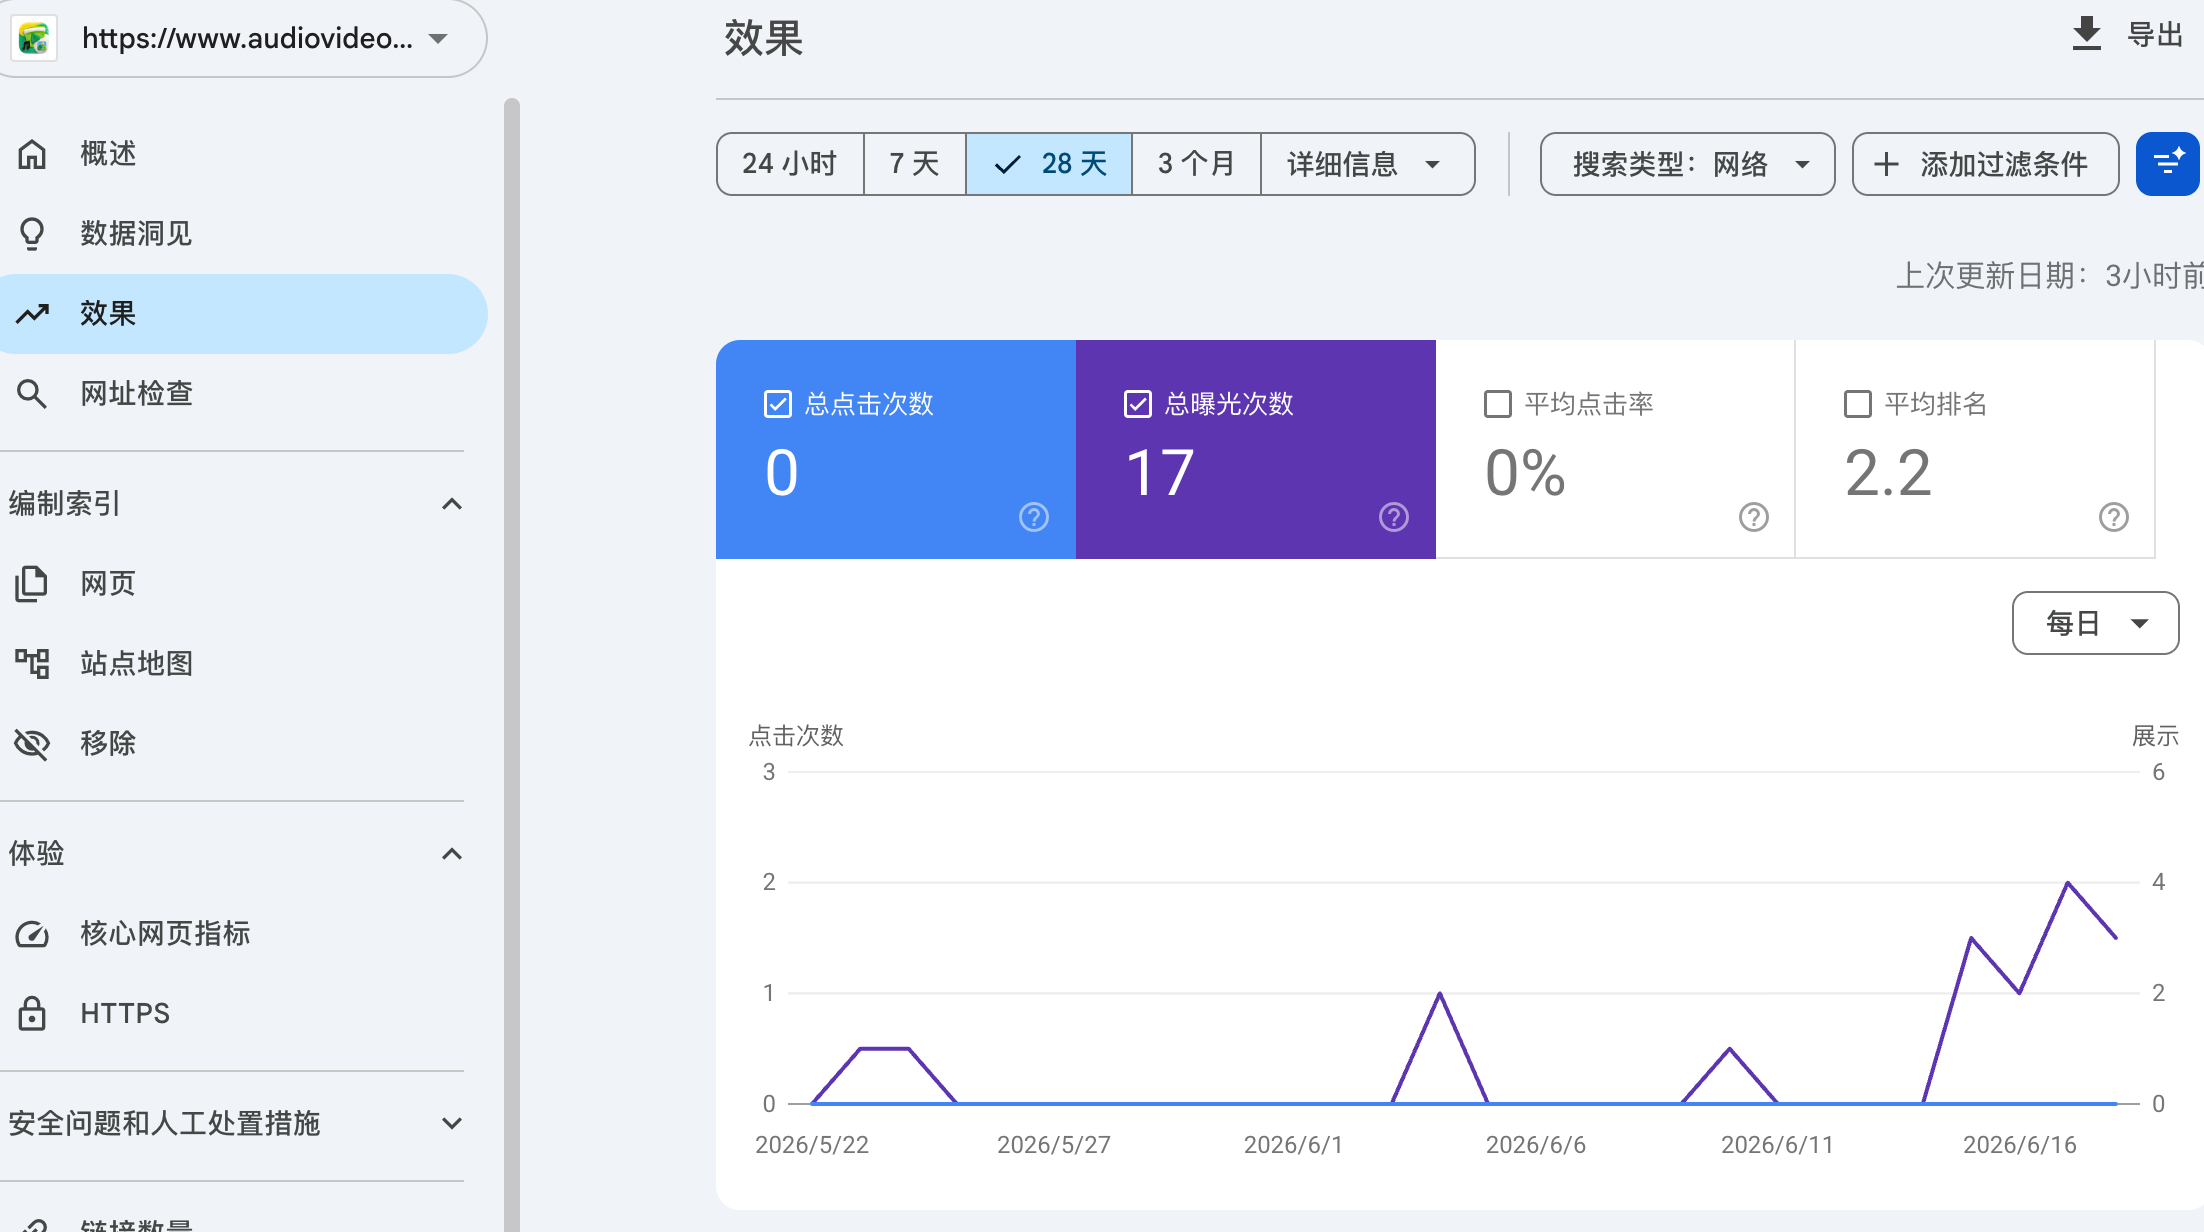Click the chart peak after 2026/6/1
Screen dimensions: 2204x1232
tap(1440, 994)
